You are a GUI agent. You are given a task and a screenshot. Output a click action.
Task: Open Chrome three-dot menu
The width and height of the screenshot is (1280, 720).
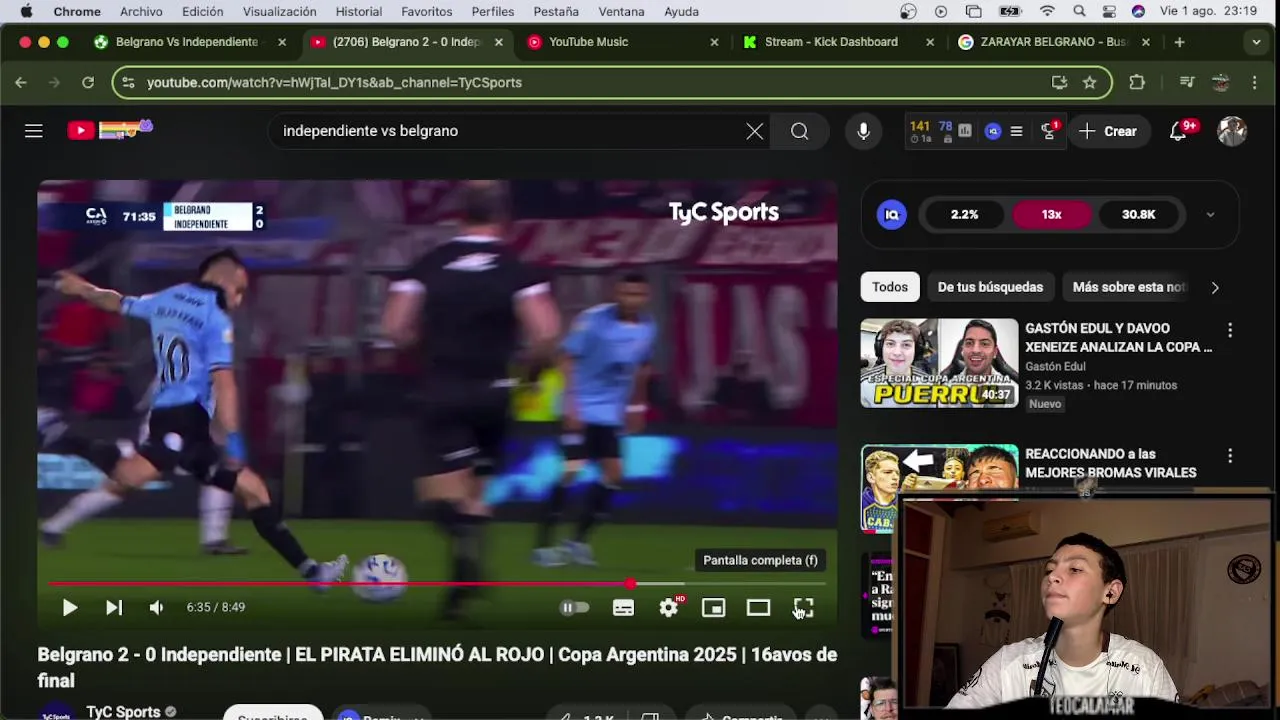click(x=1255, y=82)
